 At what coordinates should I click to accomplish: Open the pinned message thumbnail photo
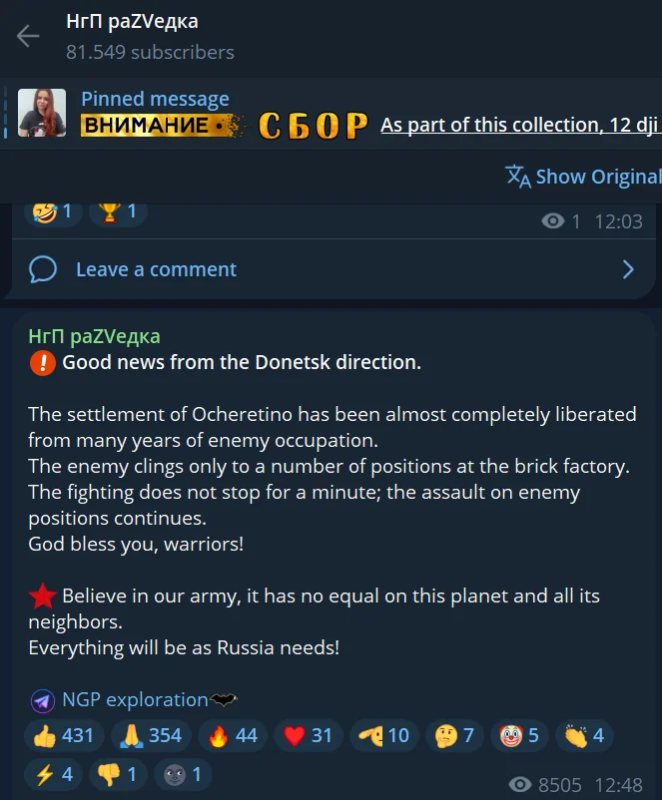(x=42, y=113)
